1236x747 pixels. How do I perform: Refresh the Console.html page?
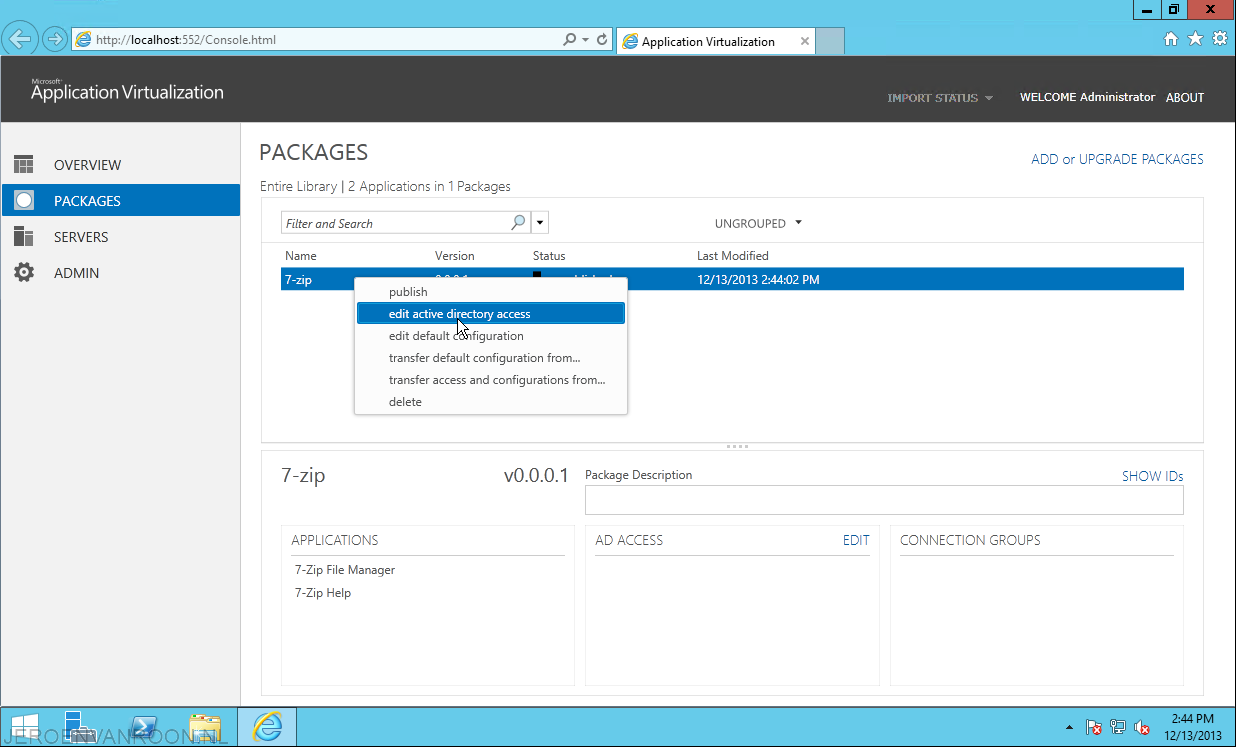(602, 40)
